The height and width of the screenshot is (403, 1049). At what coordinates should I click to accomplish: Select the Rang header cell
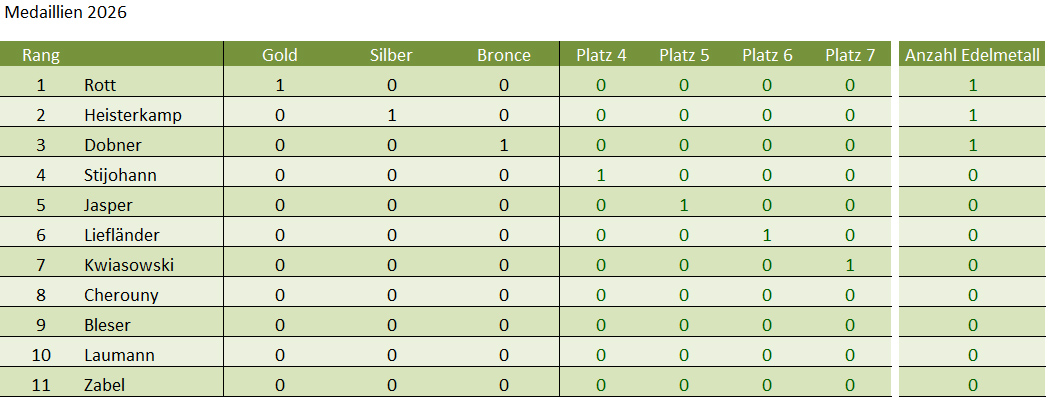coord(41,55)
